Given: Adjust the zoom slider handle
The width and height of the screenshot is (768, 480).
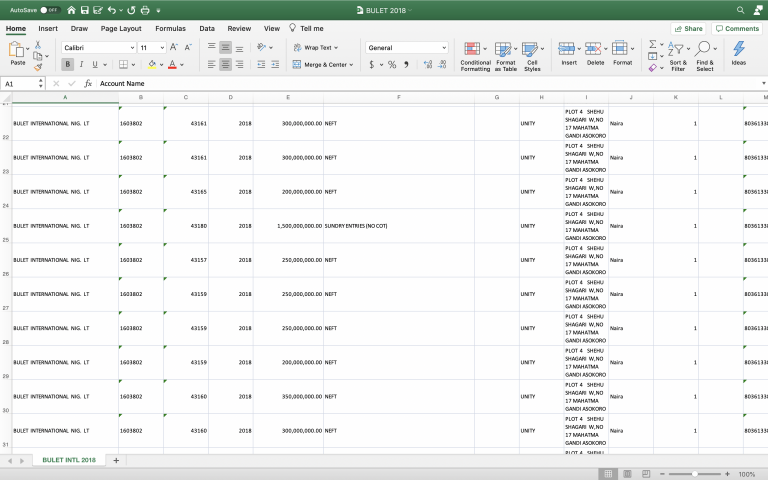Looking at the screenshot, I should (695, 474).
